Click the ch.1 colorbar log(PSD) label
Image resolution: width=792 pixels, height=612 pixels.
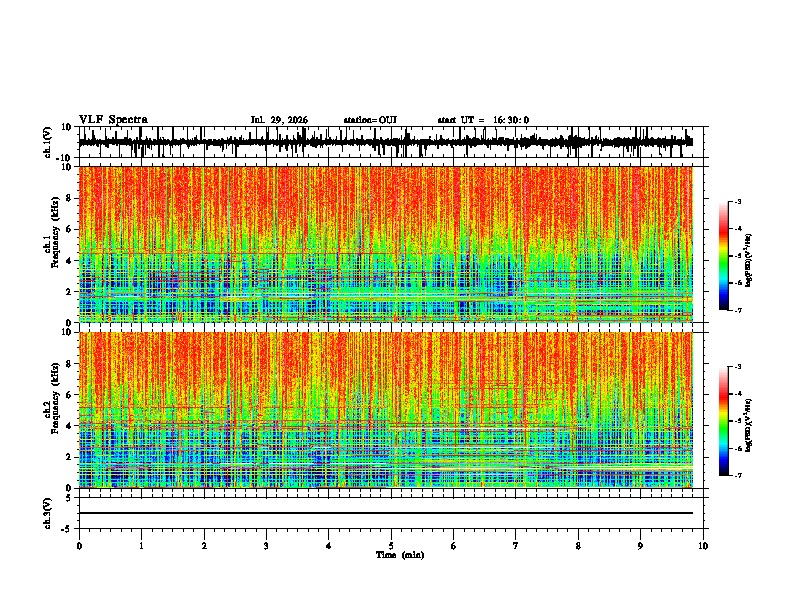[x=749, y=261]
